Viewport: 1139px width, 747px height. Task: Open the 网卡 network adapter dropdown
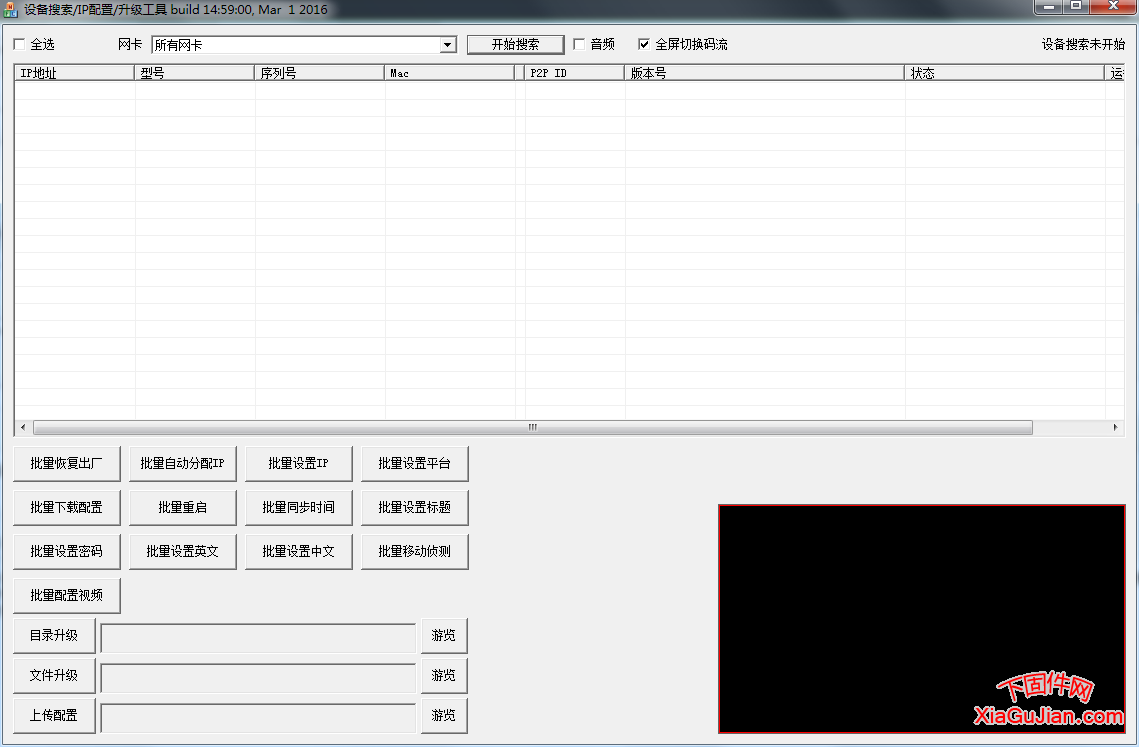tap(448, 45)
